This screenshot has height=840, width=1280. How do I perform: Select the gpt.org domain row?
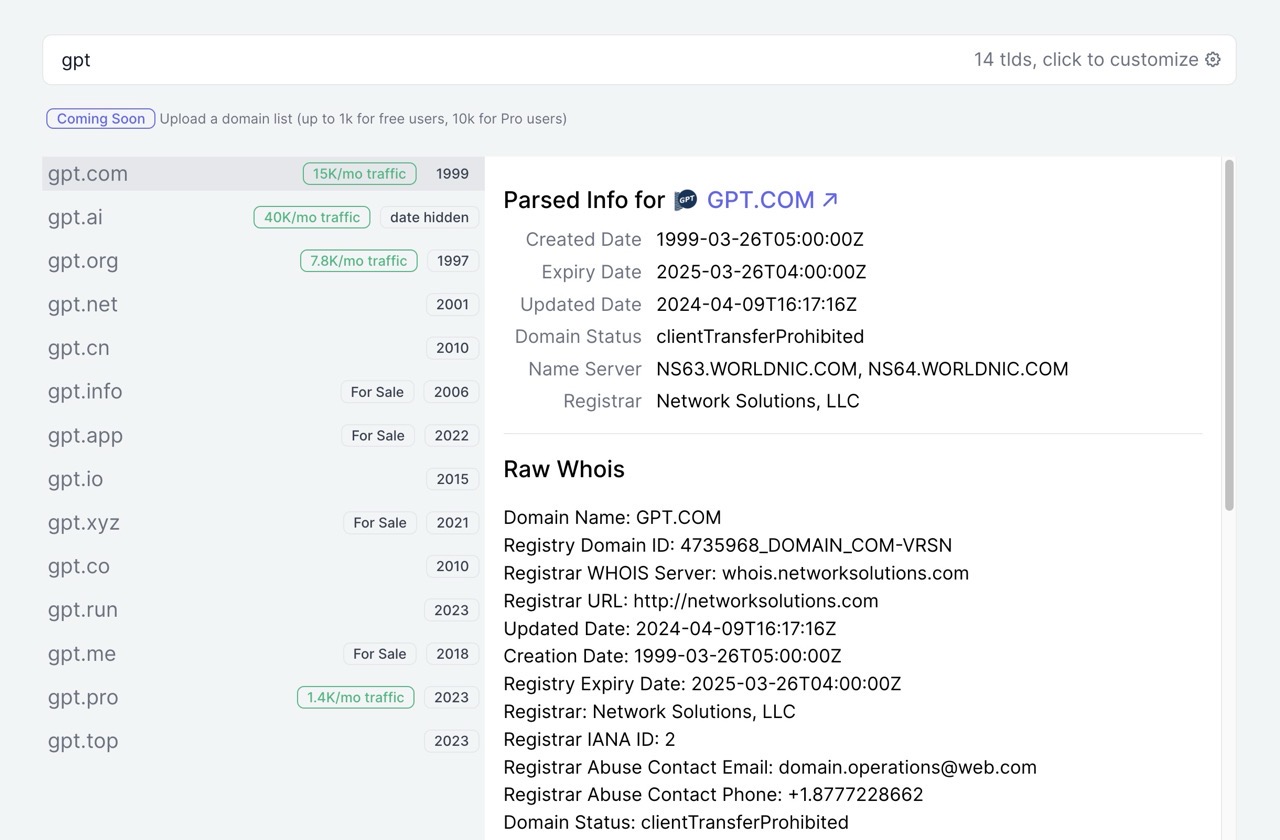(263, 261)
